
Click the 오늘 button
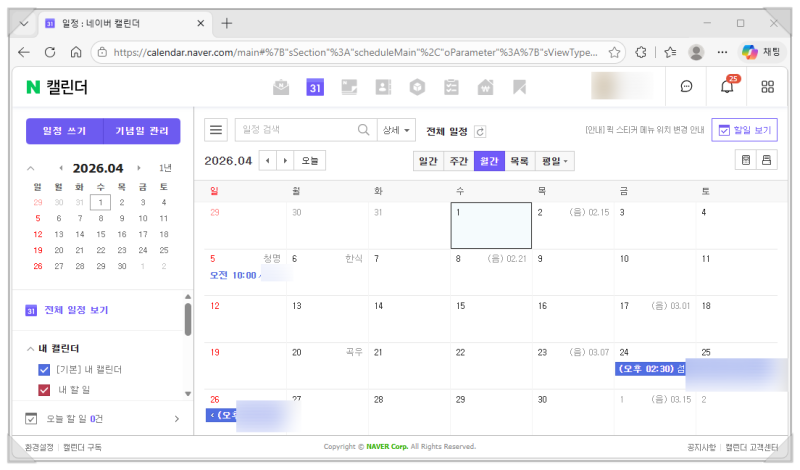pyautogui.click(x=310, y=161)
